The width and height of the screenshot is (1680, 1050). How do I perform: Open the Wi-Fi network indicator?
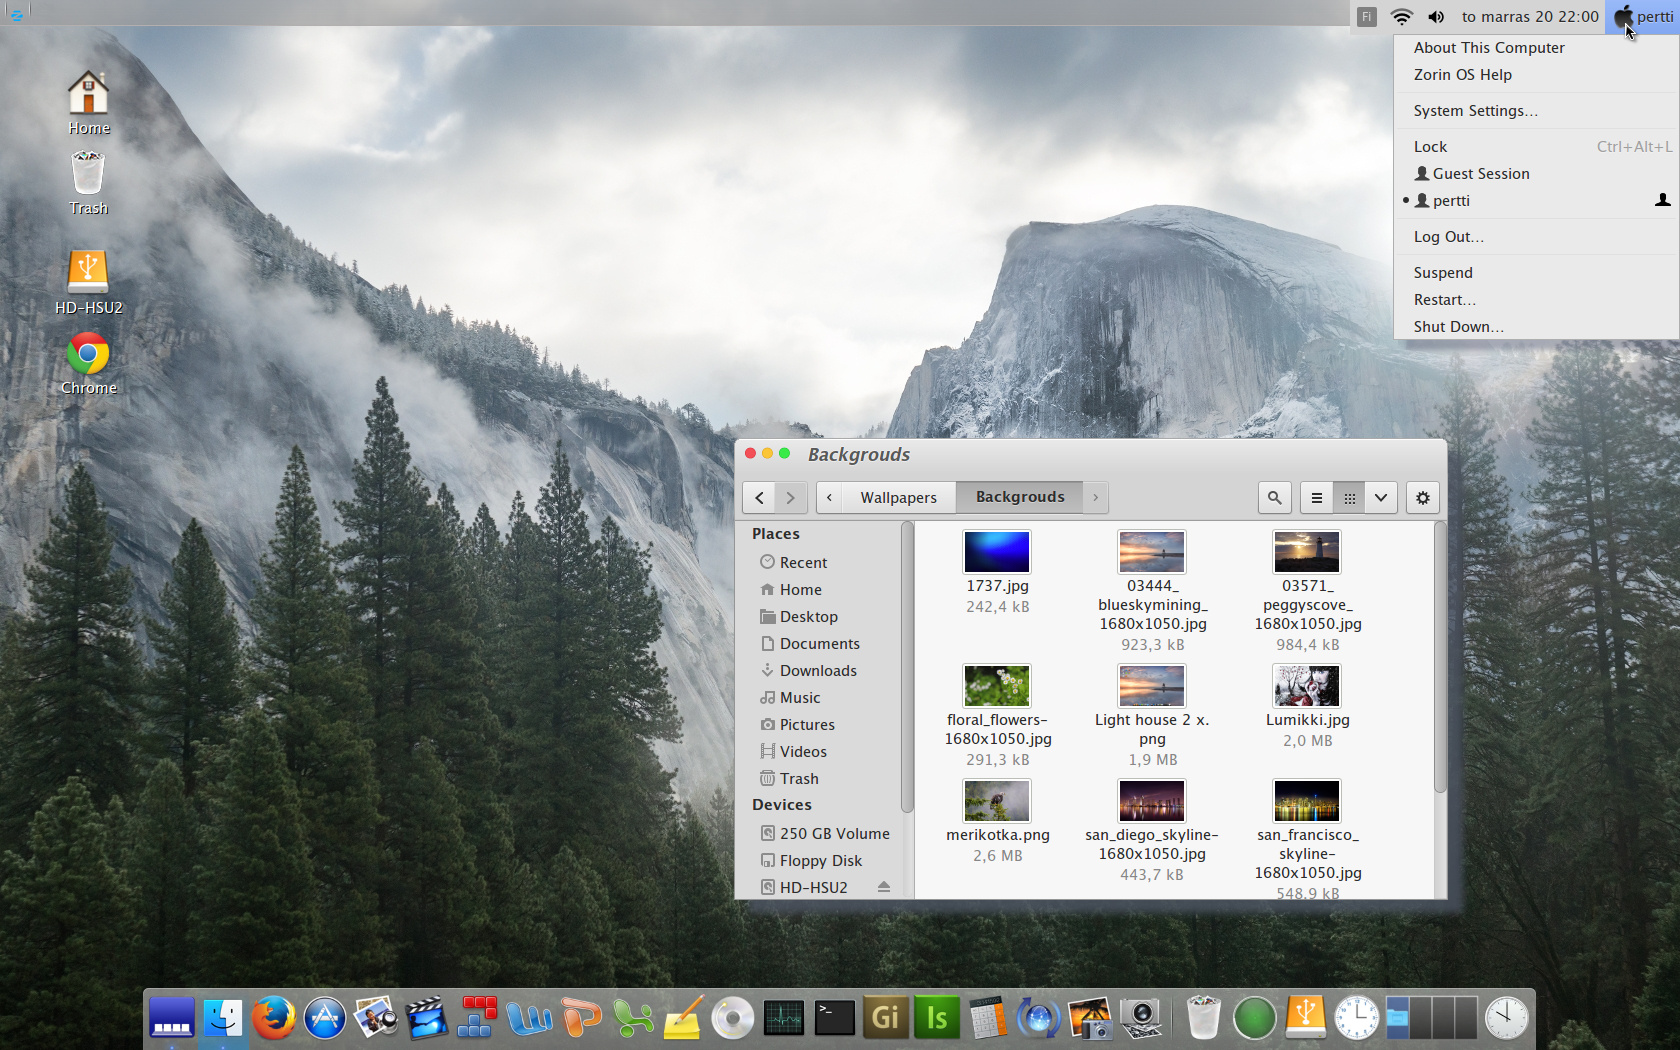click(1402, 17)
